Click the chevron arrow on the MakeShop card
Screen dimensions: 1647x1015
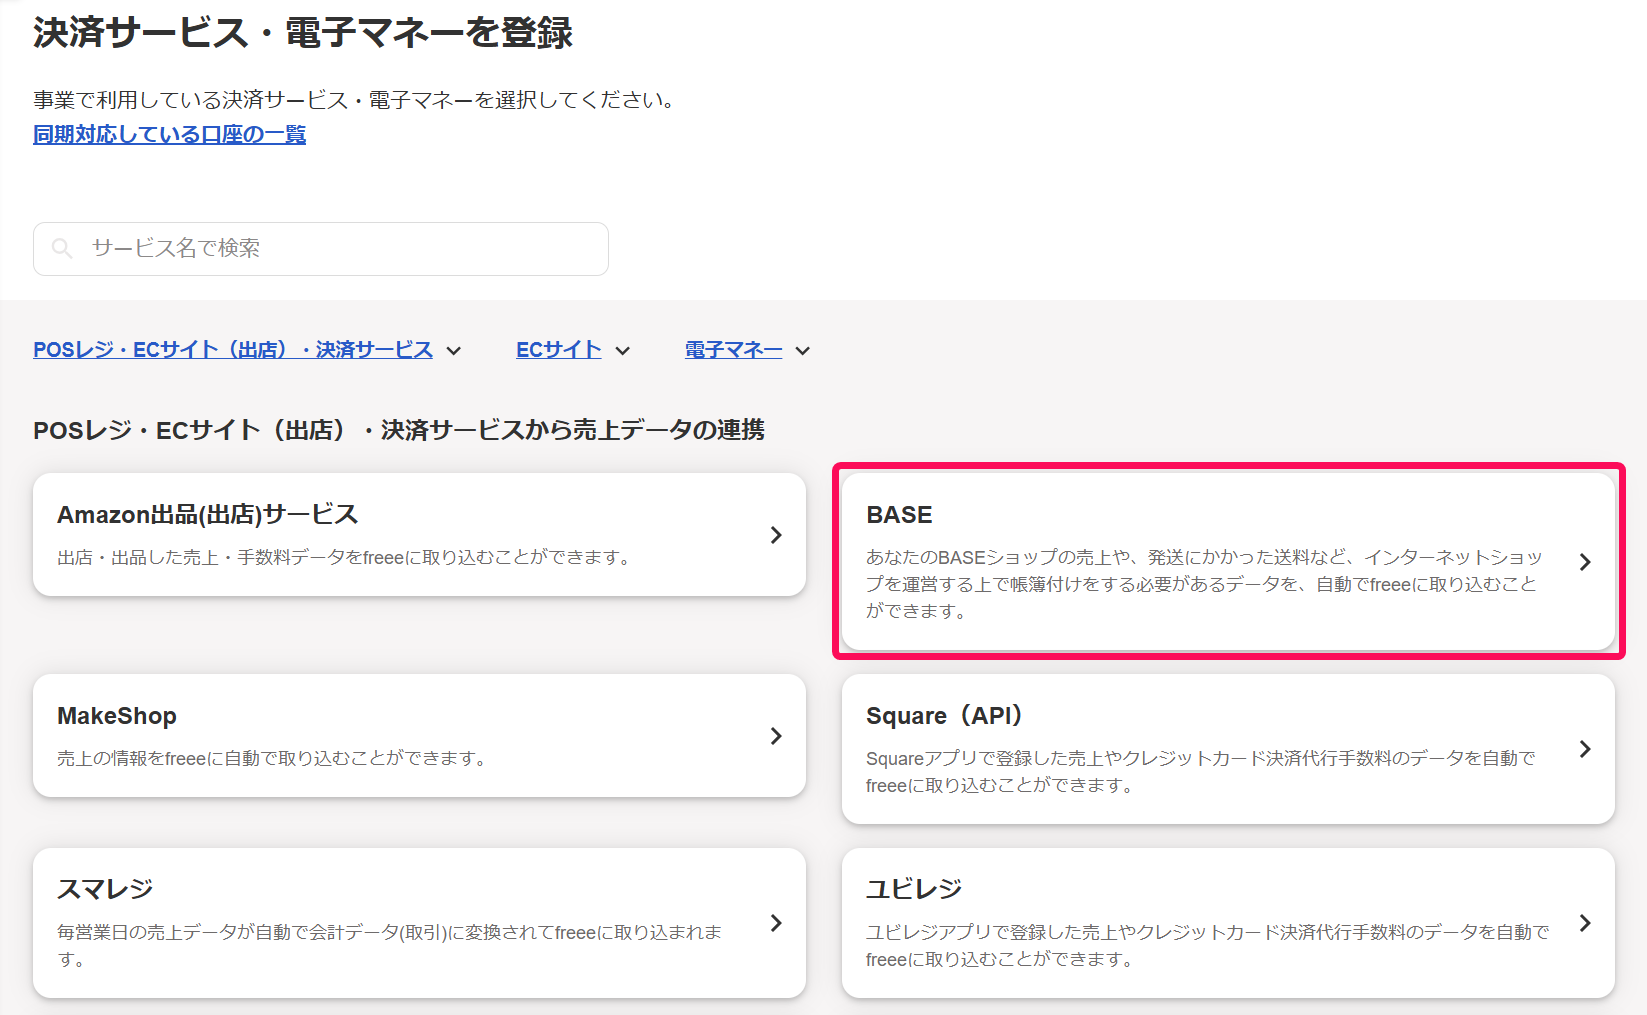point(776,736)
